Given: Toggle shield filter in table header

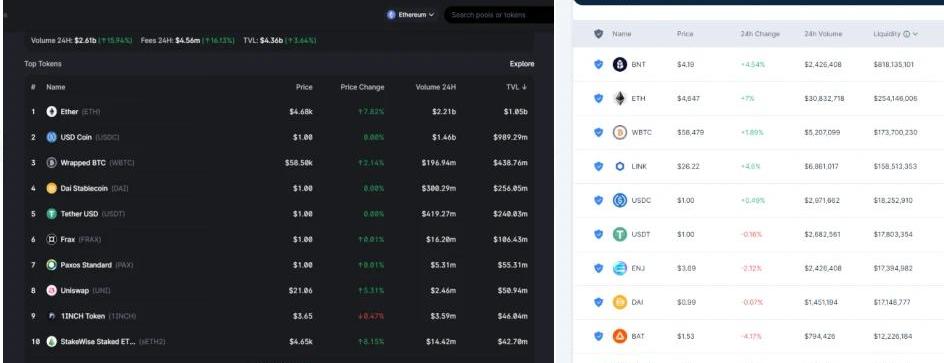Looking at the screenshot, I should [598, 34].
